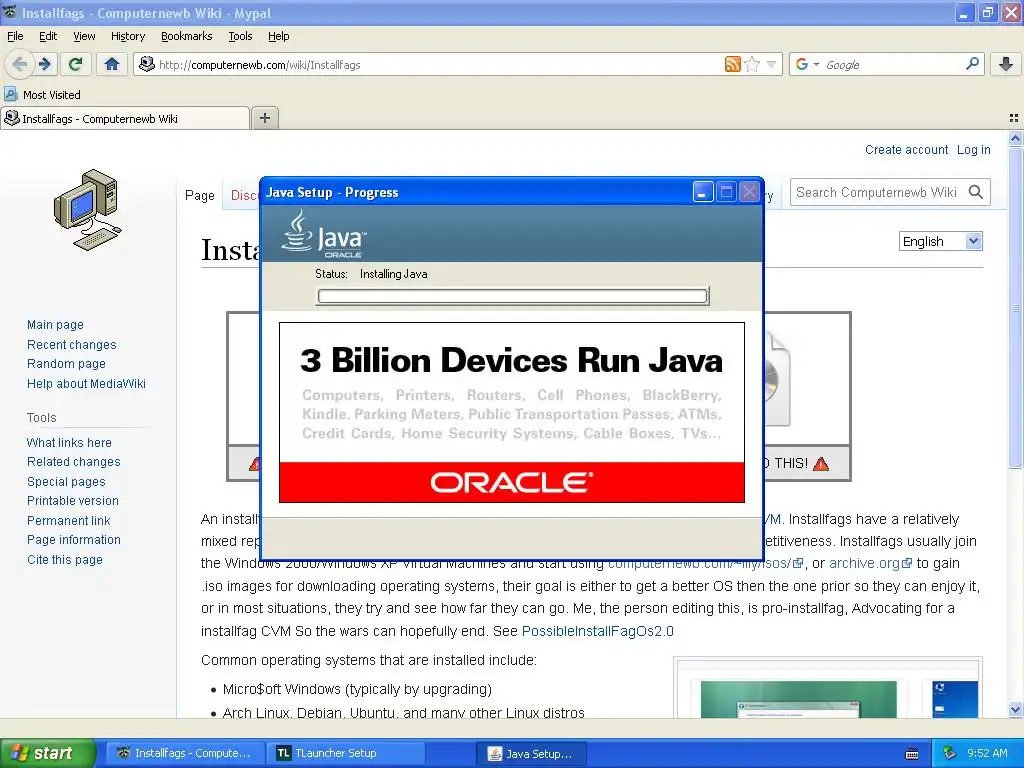The height and width of the screenshot is (768, 1024).
Task: Open Random page link
Action: 66,364
